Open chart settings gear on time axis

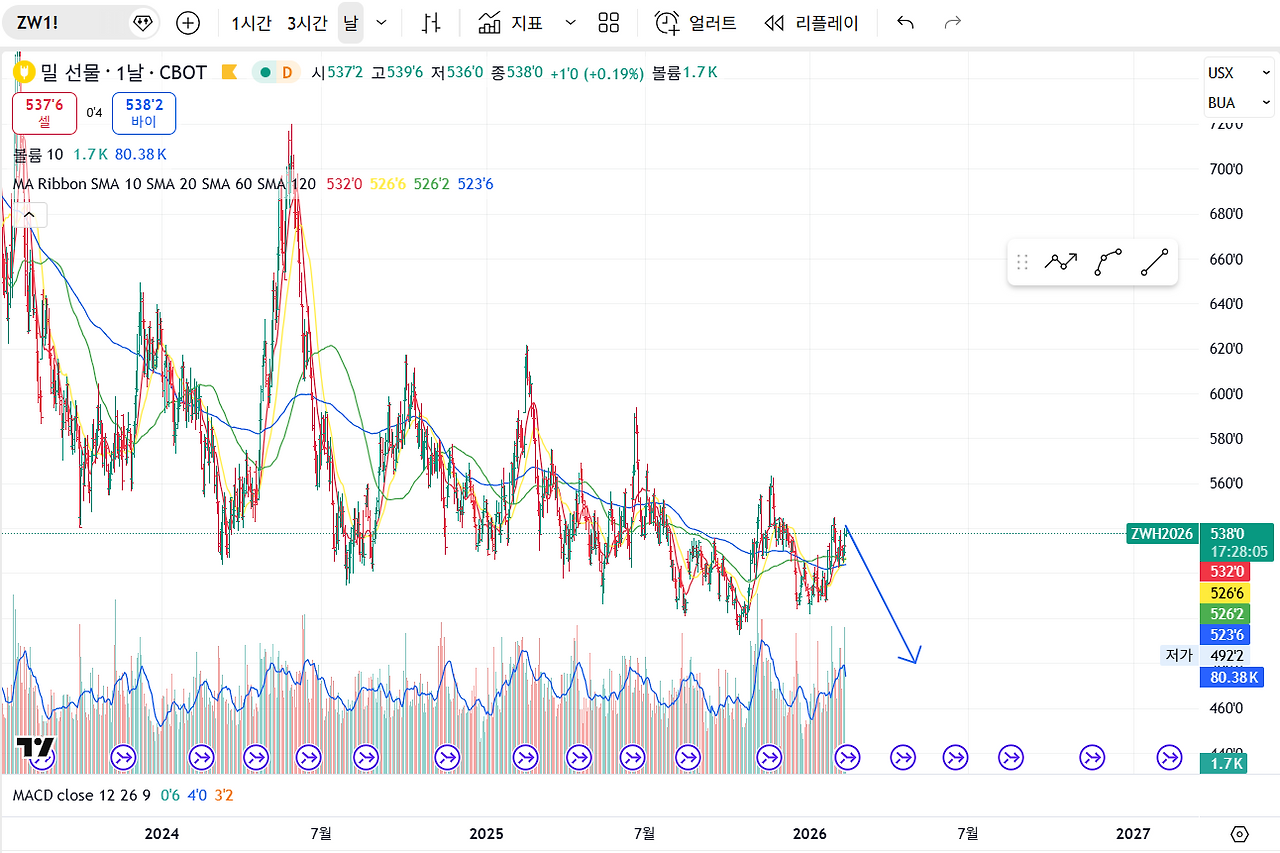(x=1240, y=834)
